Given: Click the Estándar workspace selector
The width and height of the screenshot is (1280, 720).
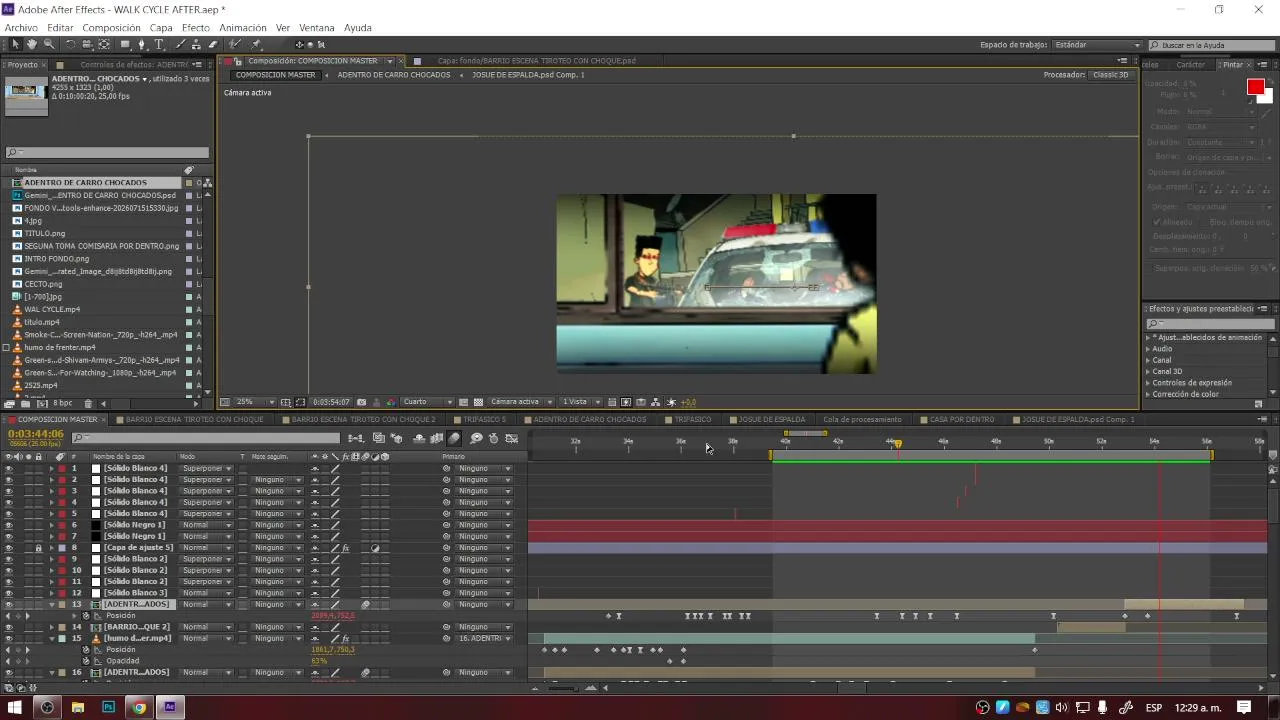Looking at the screenshot, I should coord(1097,45).
